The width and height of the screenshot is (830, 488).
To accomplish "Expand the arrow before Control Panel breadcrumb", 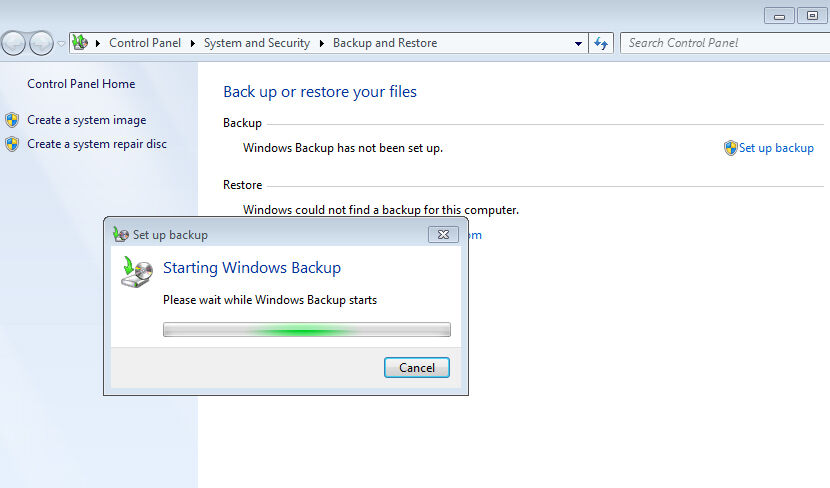I will (x=98, y=43).
